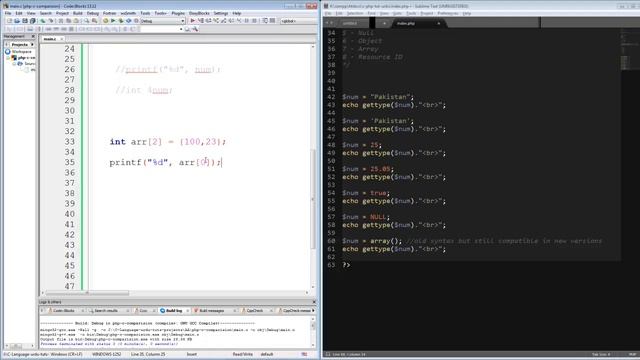Click Save all files icon in Code::Blocks

(x=33, y=21)
